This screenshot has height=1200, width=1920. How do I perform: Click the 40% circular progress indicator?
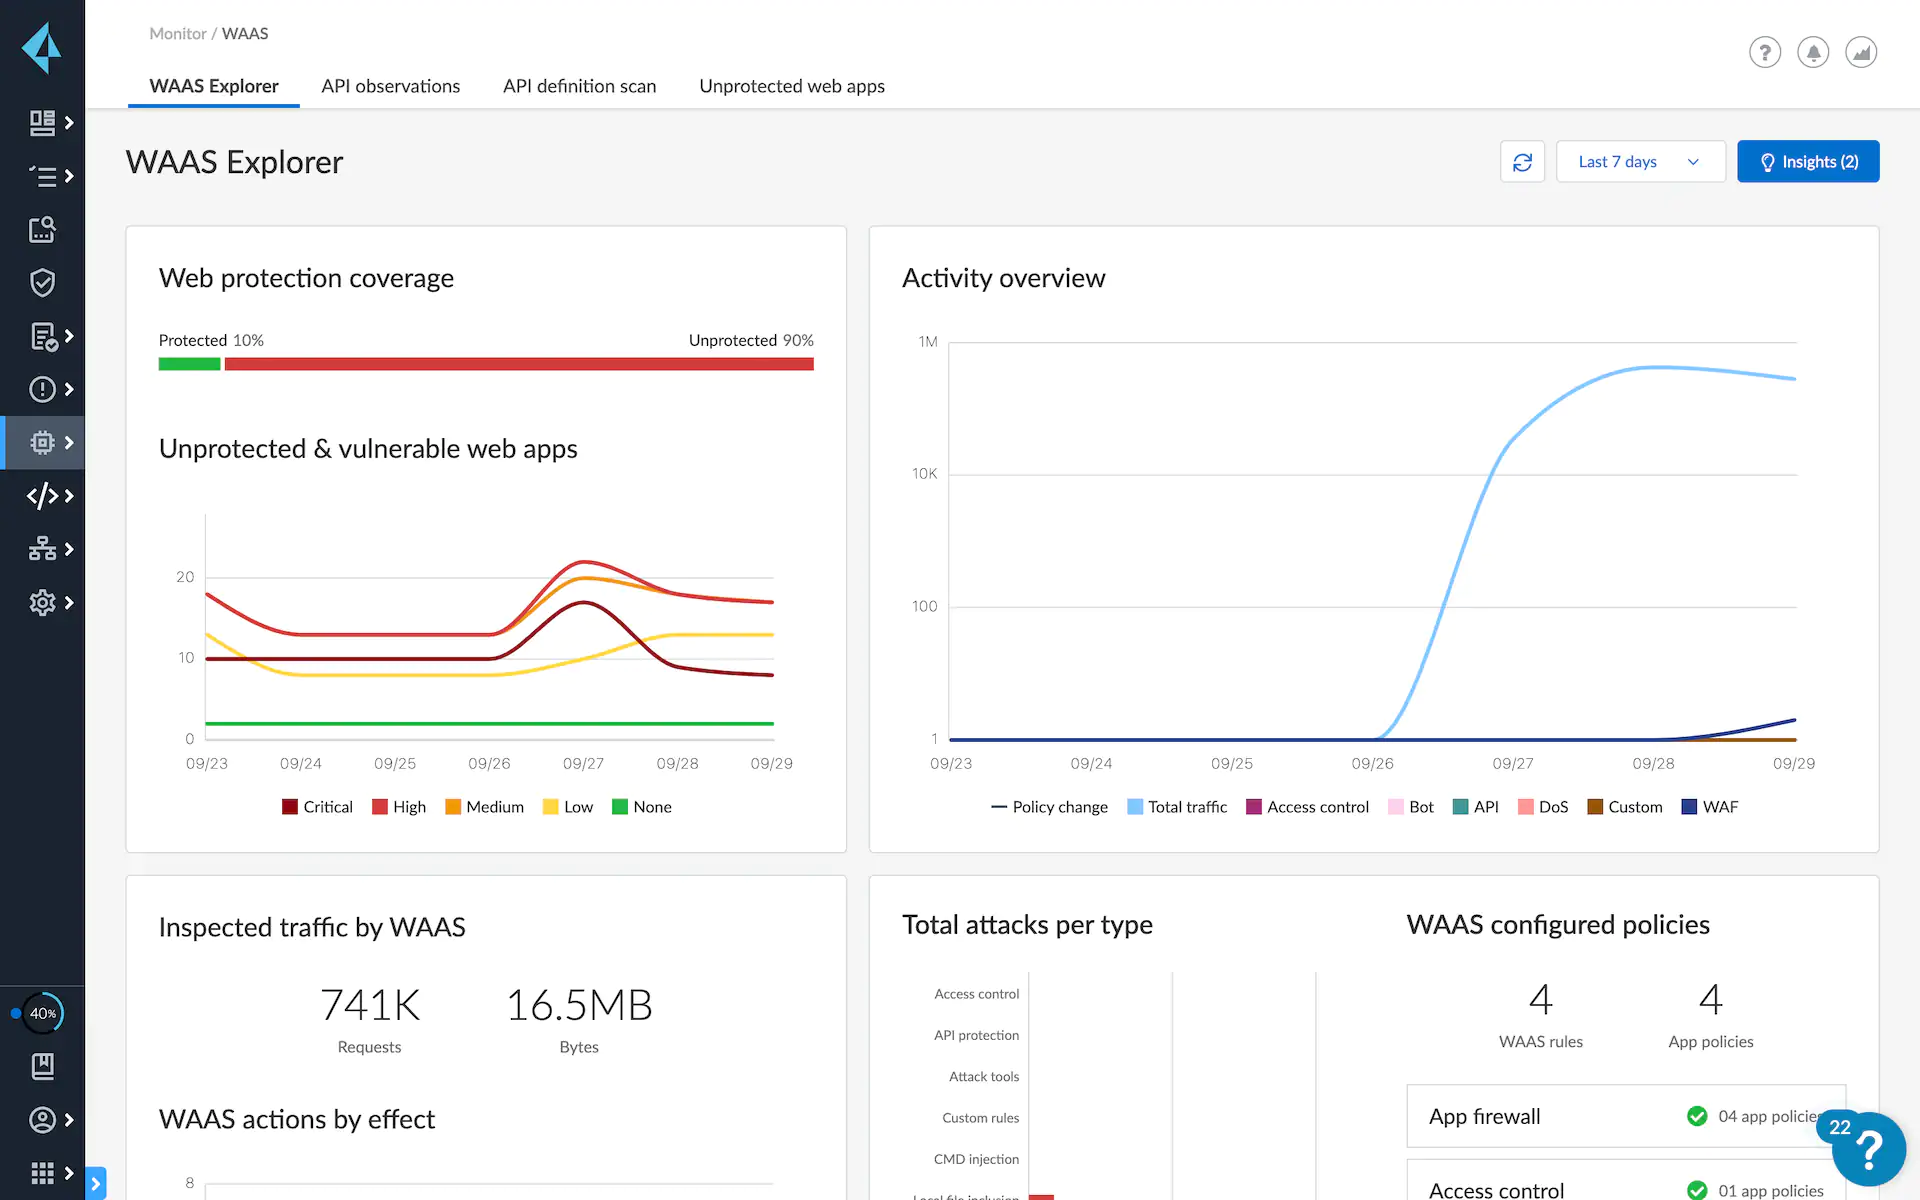43,1012
